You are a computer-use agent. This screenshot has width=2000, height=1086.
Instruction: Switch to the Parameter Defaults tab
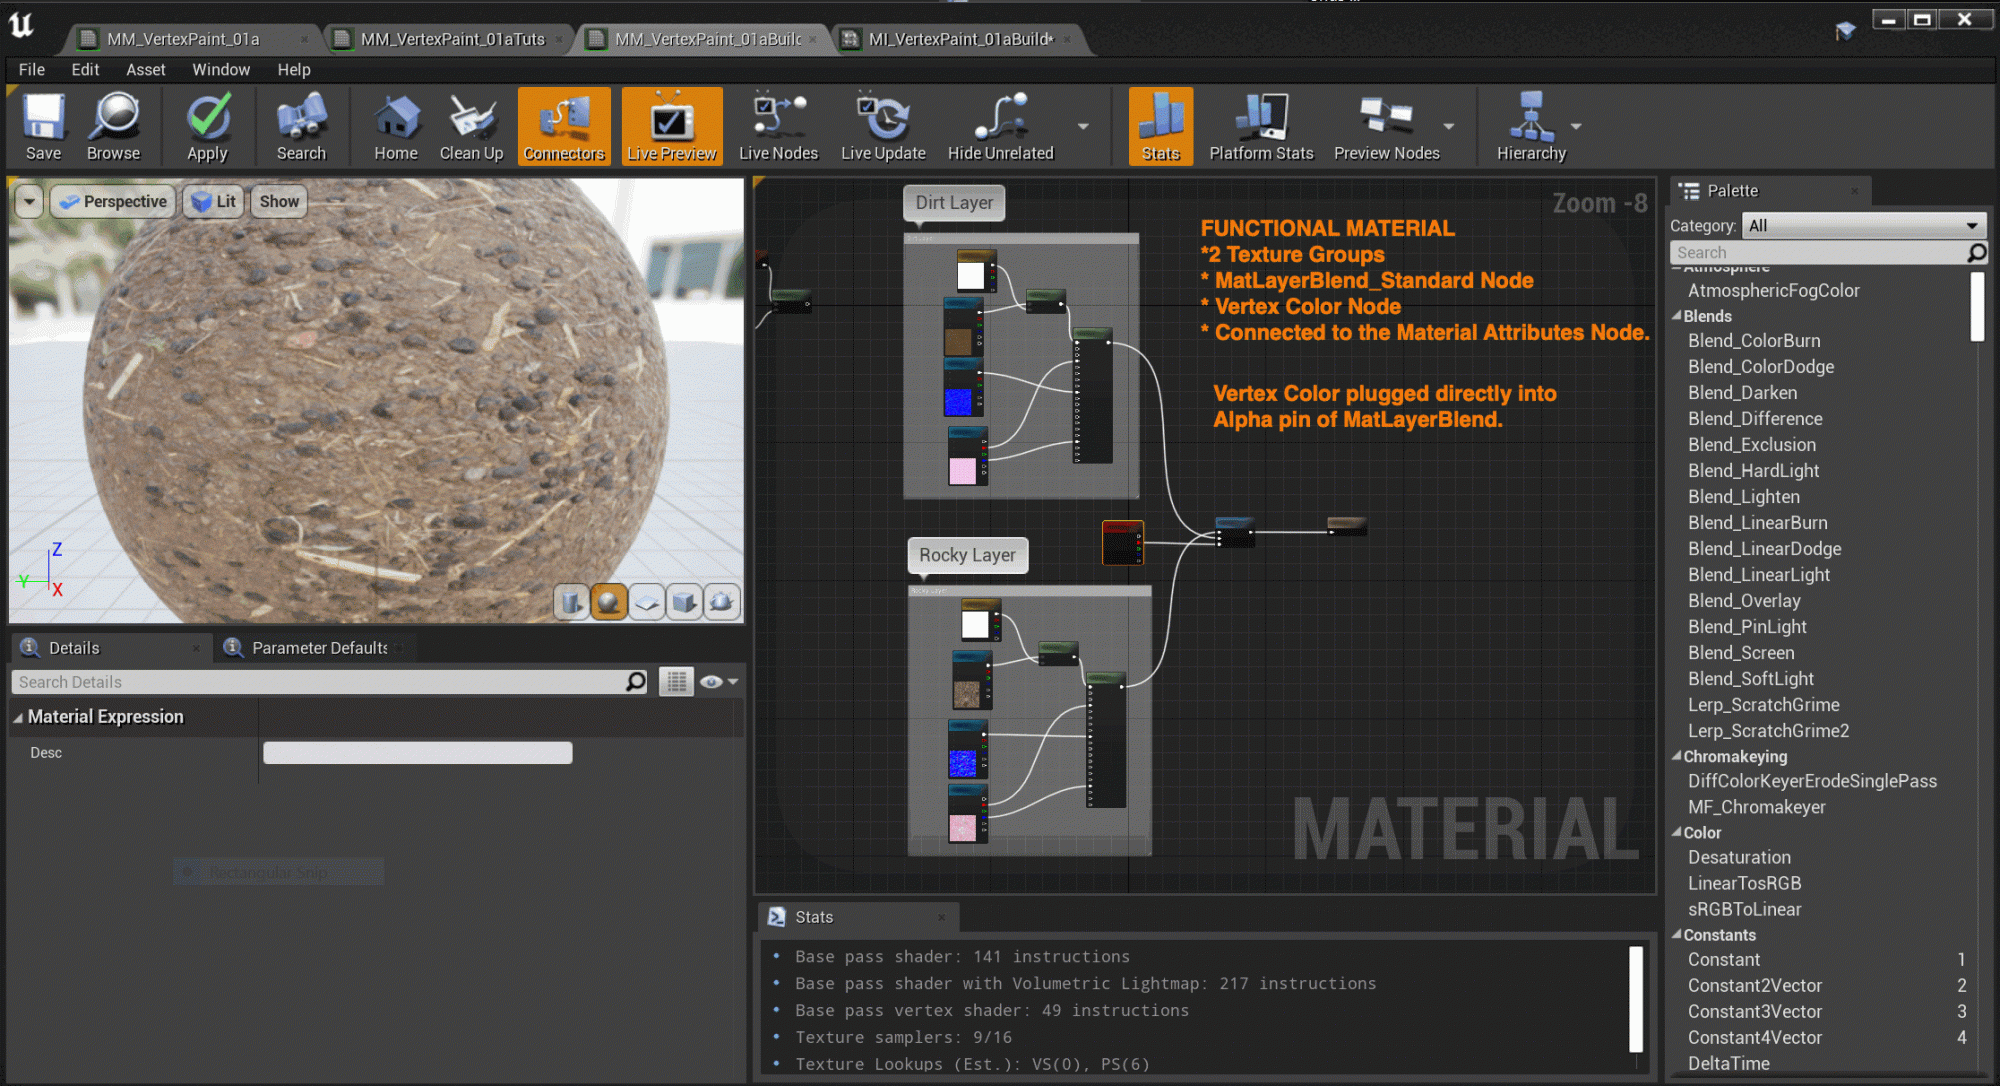pos(318,648)
